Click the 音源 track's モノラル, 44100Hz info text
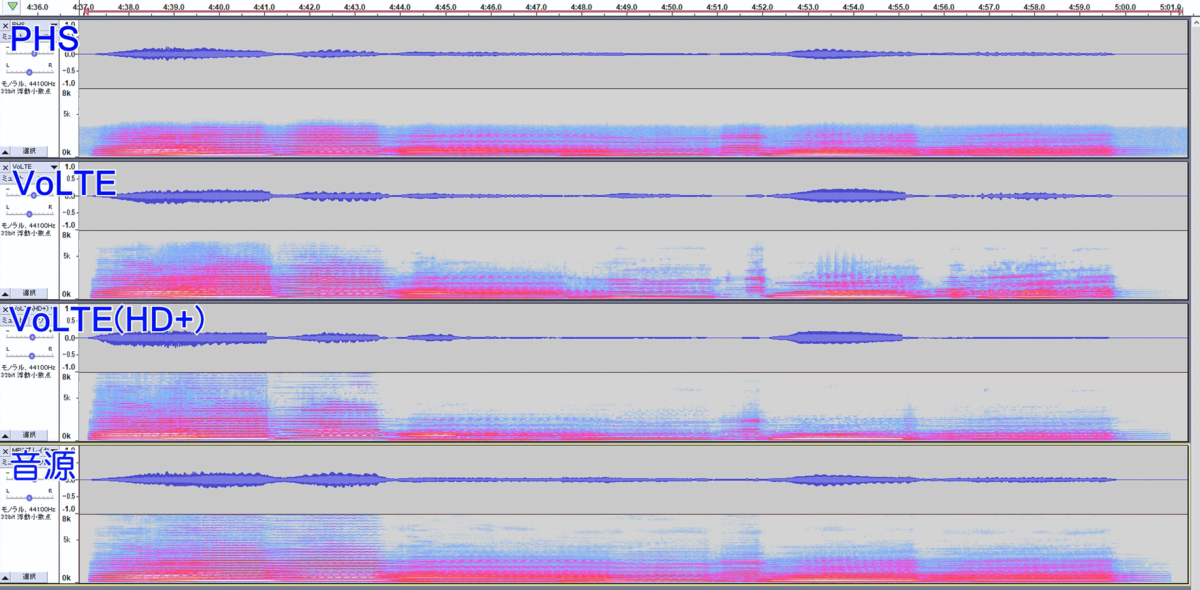Image resolution: width=1200 pixels, height=590 pixels. (x=27, y=509)
